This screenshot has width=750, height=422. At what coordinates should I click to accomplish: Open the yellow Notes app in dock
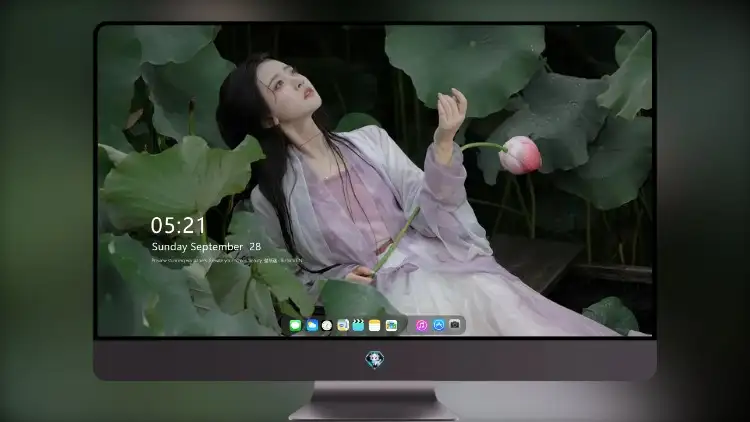[375, 325]
